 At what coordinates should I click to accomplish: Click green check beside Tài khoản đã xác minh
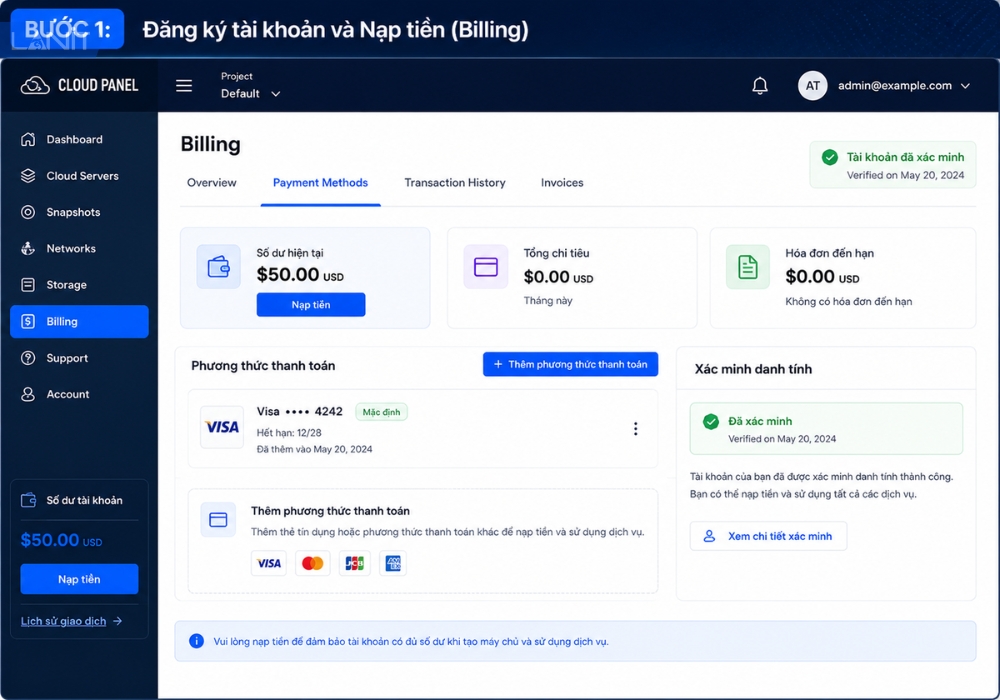(x=830, y=157)
